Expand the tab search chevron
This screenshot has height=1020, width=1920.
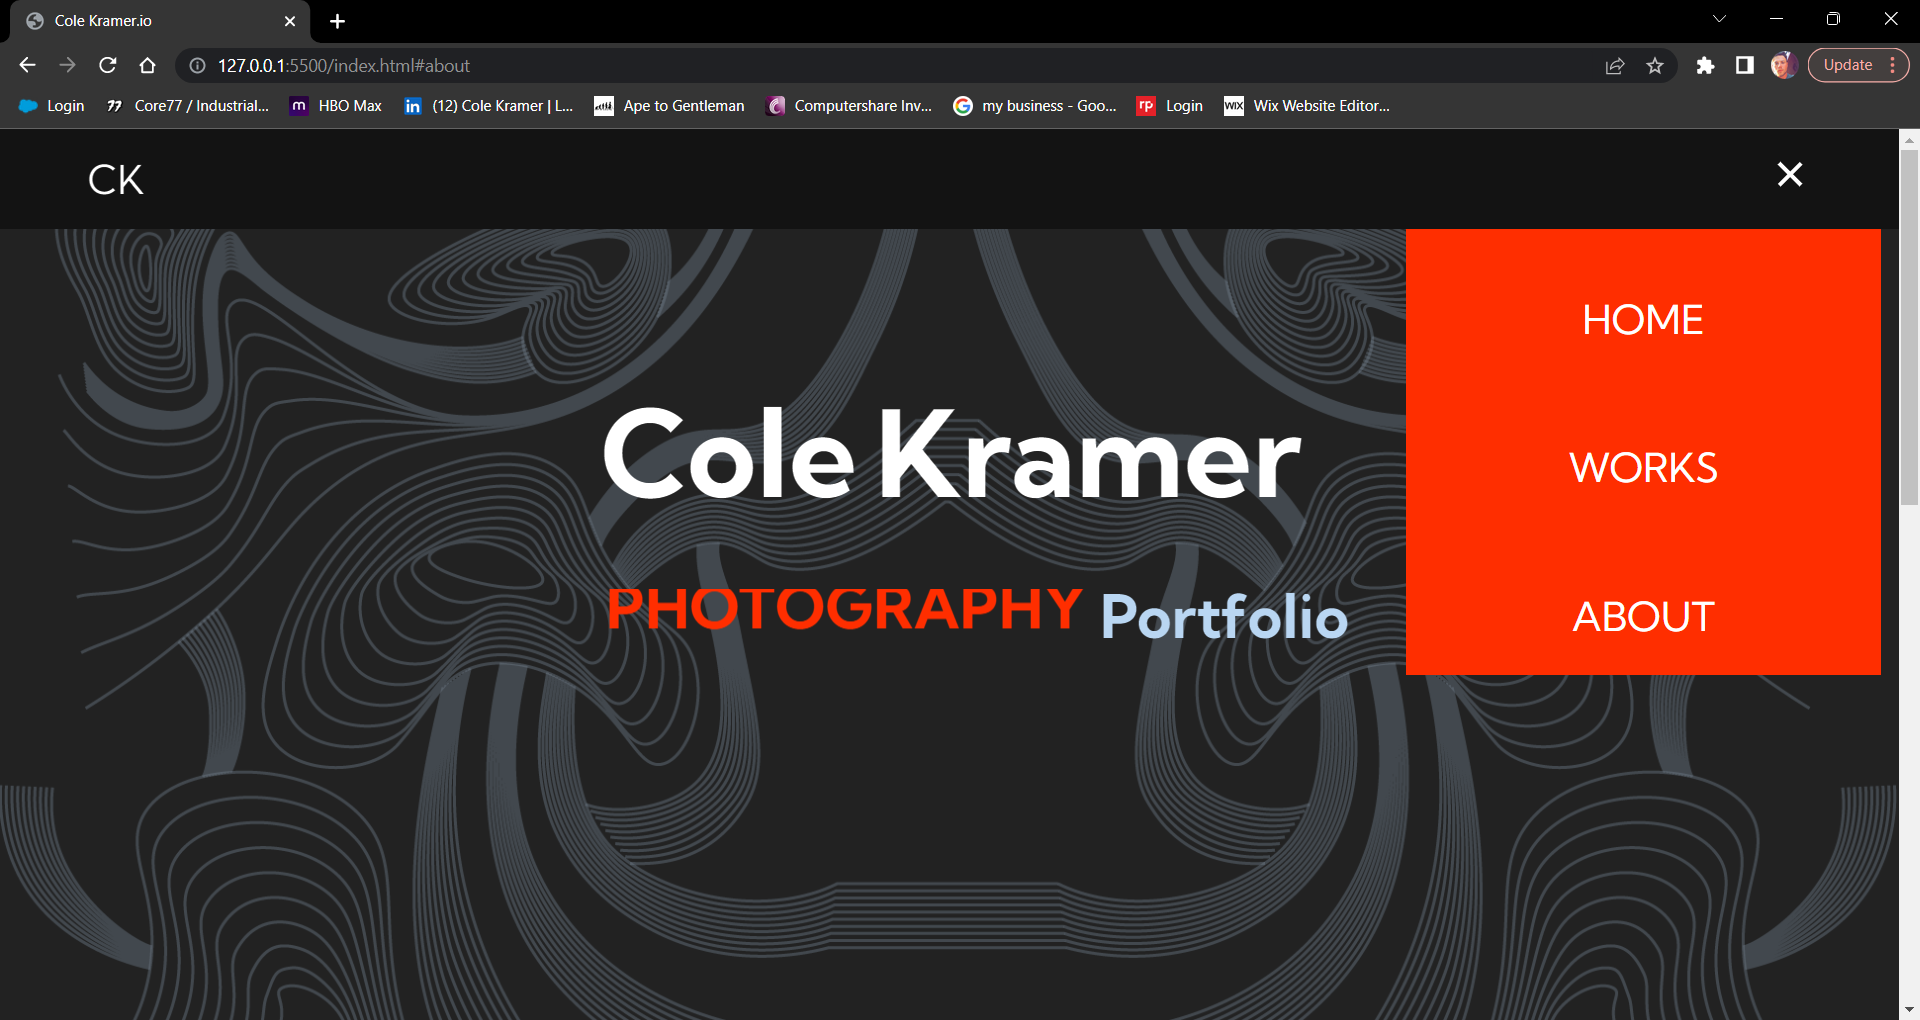coord(1719,19)
